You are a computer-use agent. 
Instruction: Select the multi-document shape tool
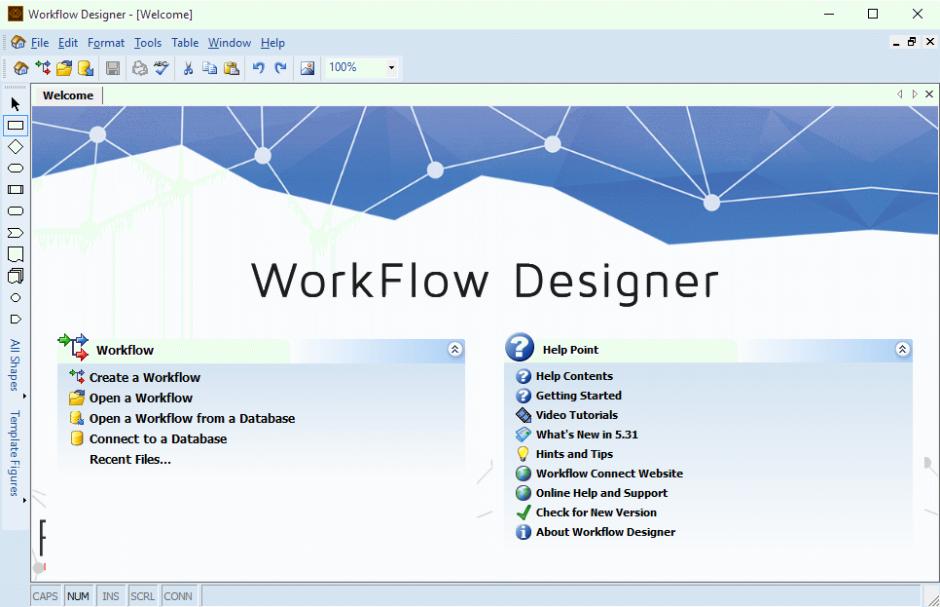16,276
